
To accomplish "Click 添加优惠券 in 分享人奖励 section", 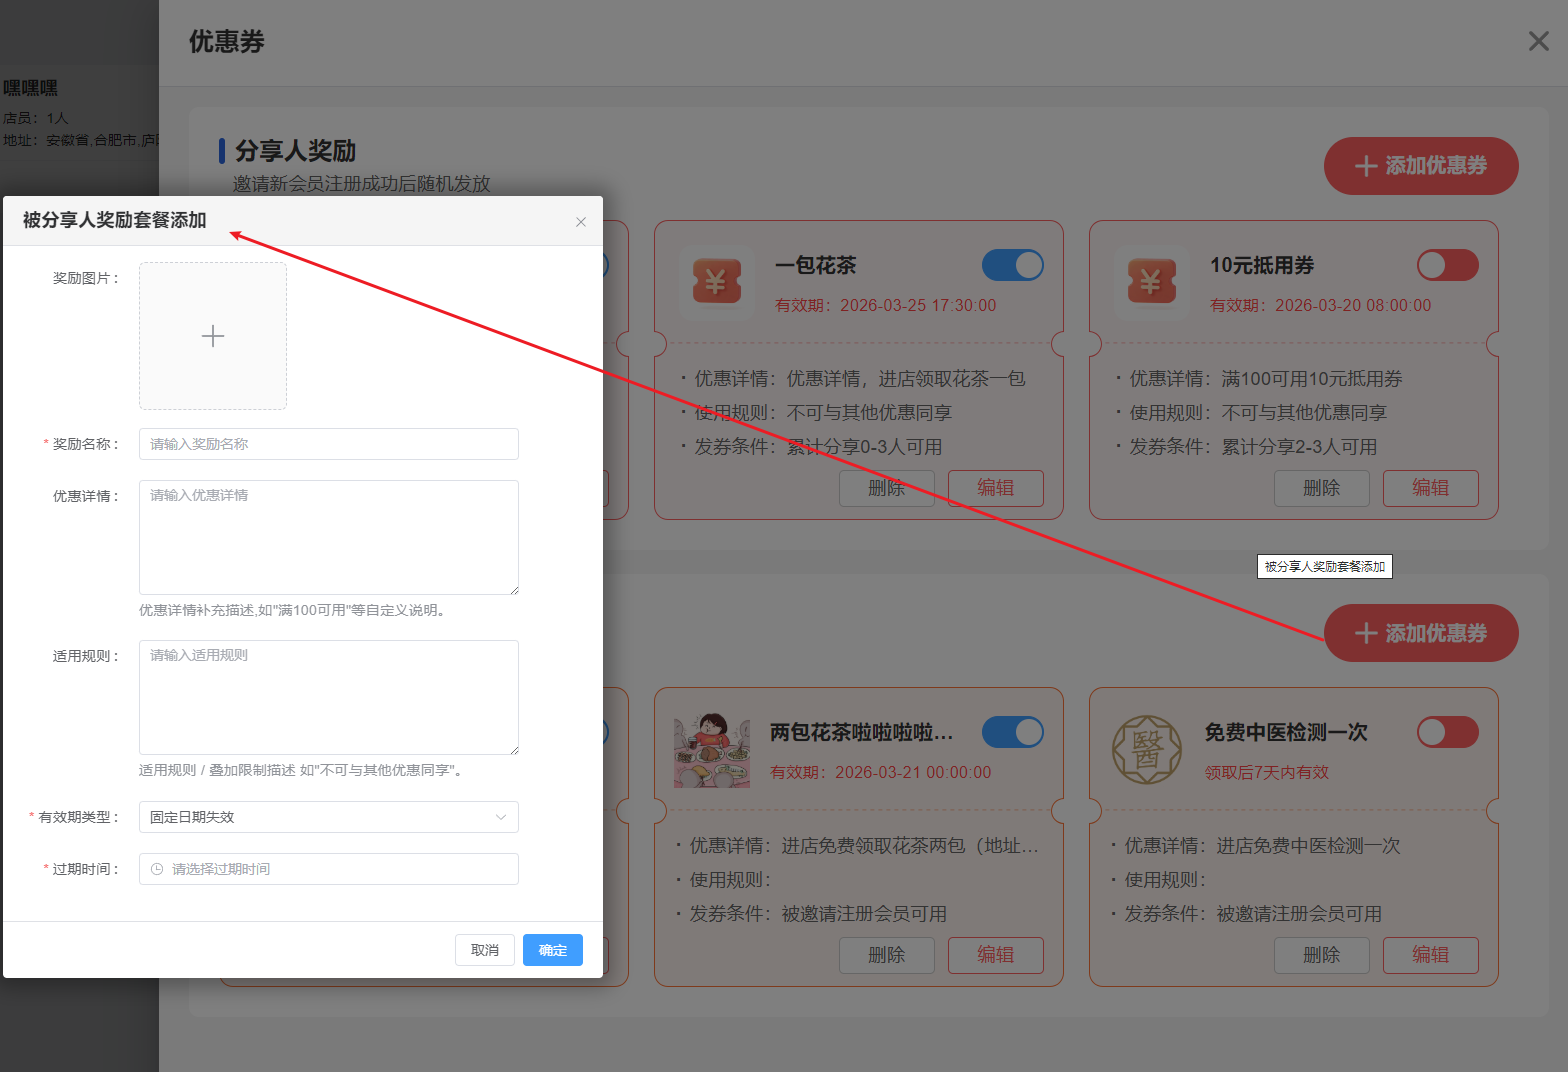I will 1421,166.
